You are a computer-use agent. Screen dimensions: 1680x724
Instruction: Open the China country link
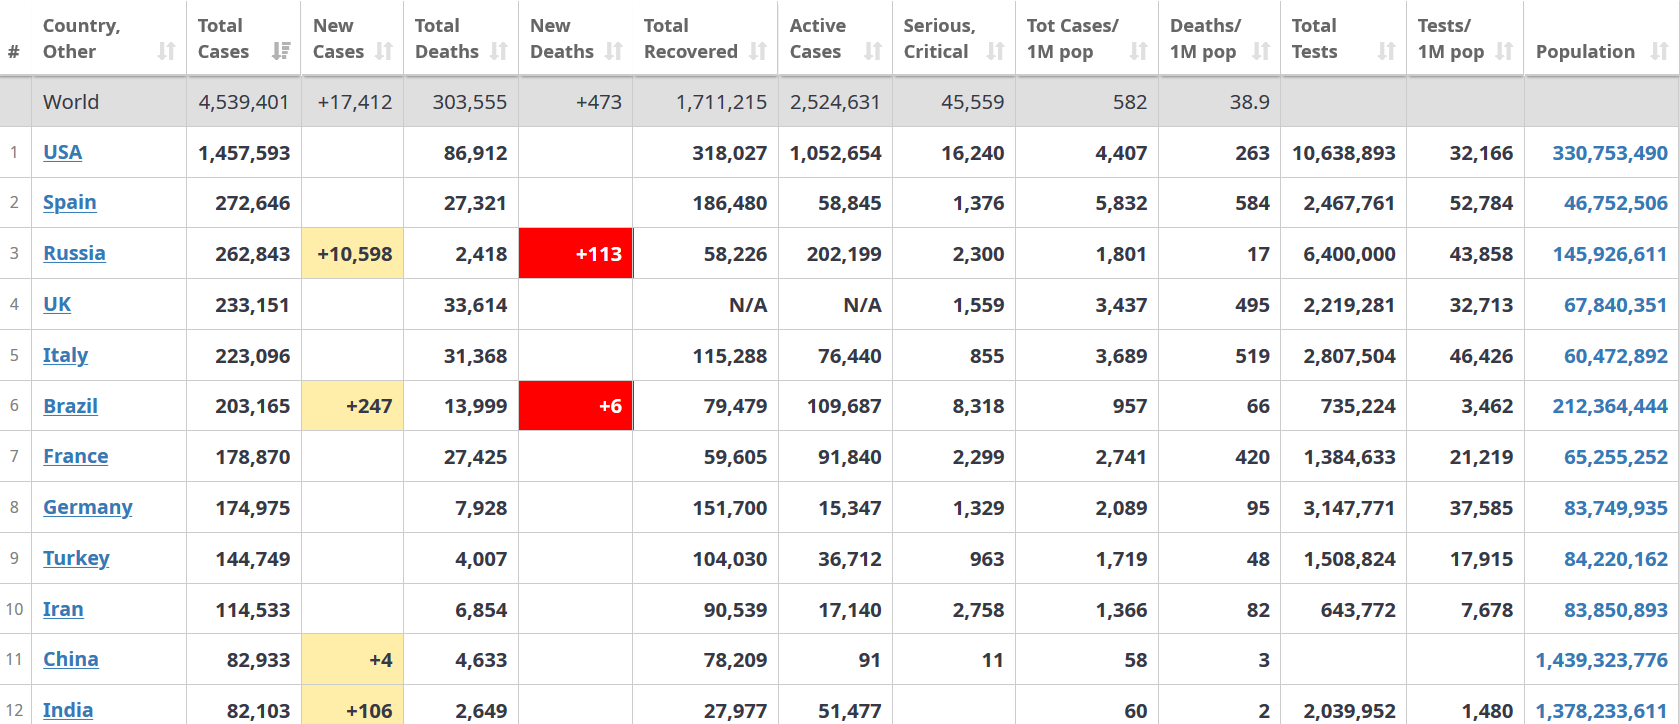click(x=70, y=659)
